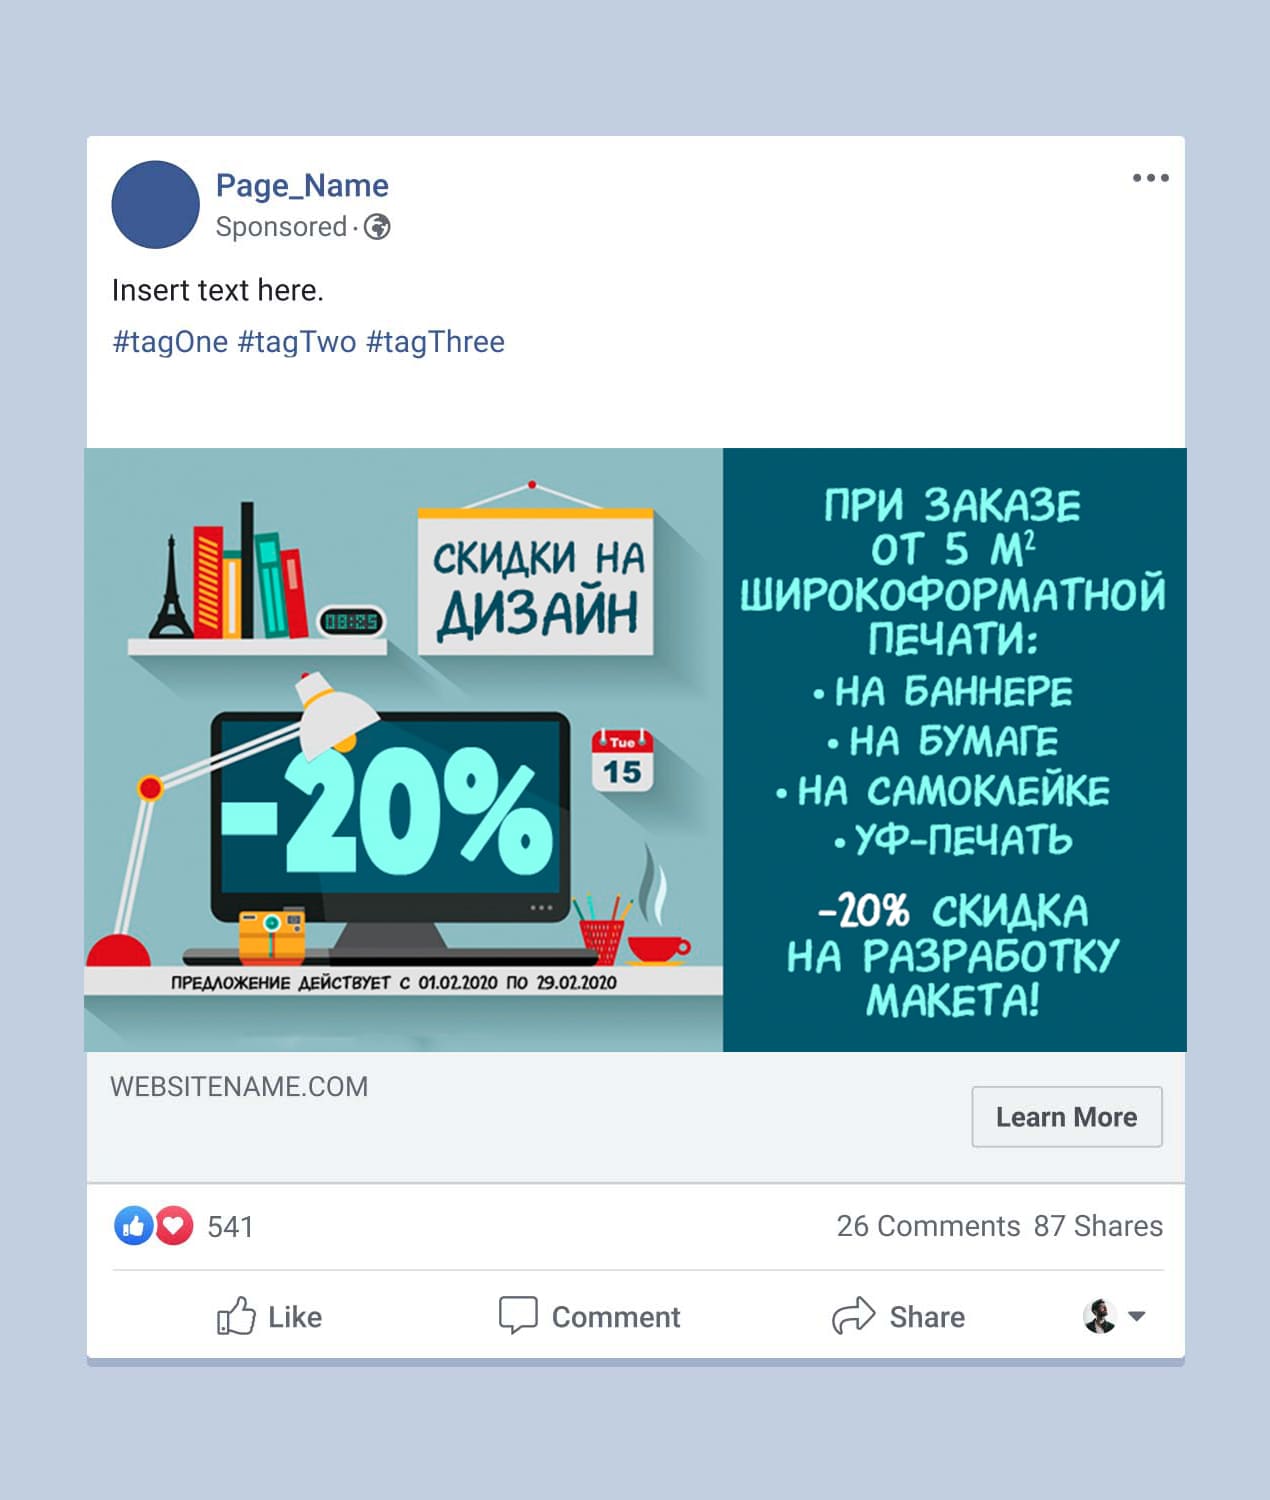Open the 541 reactions count

(x=230, y=1227)
